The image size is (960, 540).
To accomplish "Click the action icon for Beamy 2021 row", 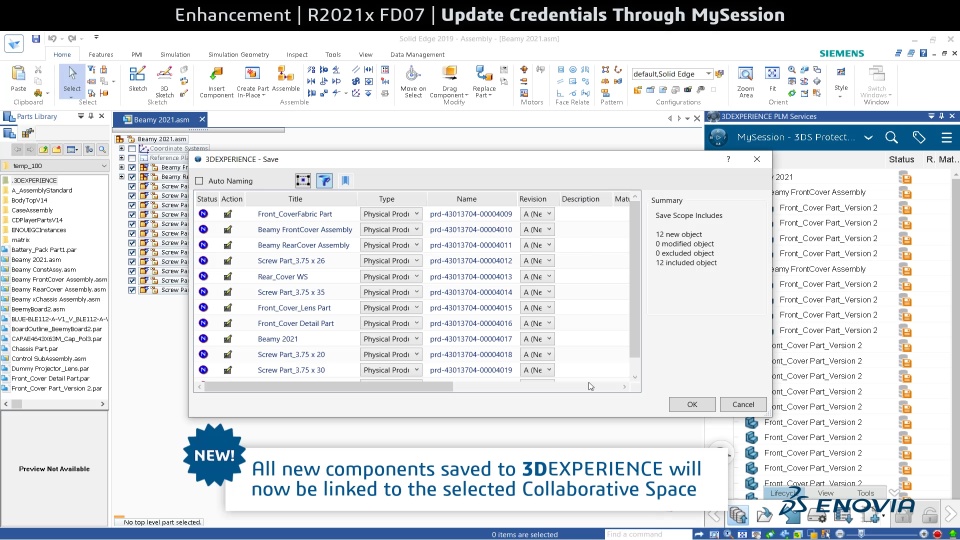I will click(x=228, y=339).
